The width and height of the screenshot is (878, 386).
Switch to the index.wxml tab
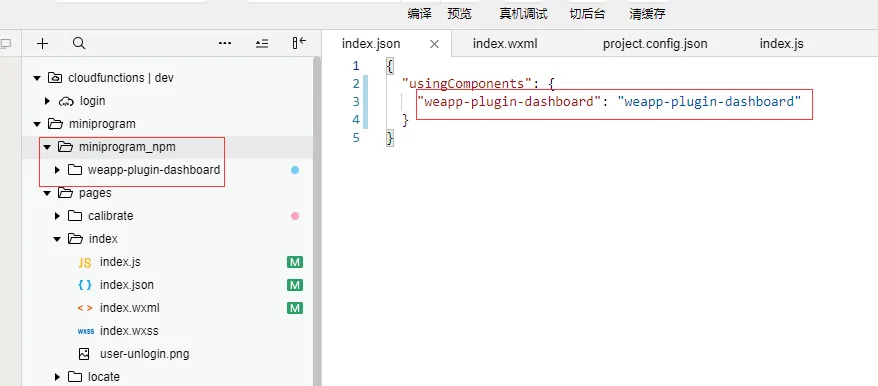click(505, 44)
